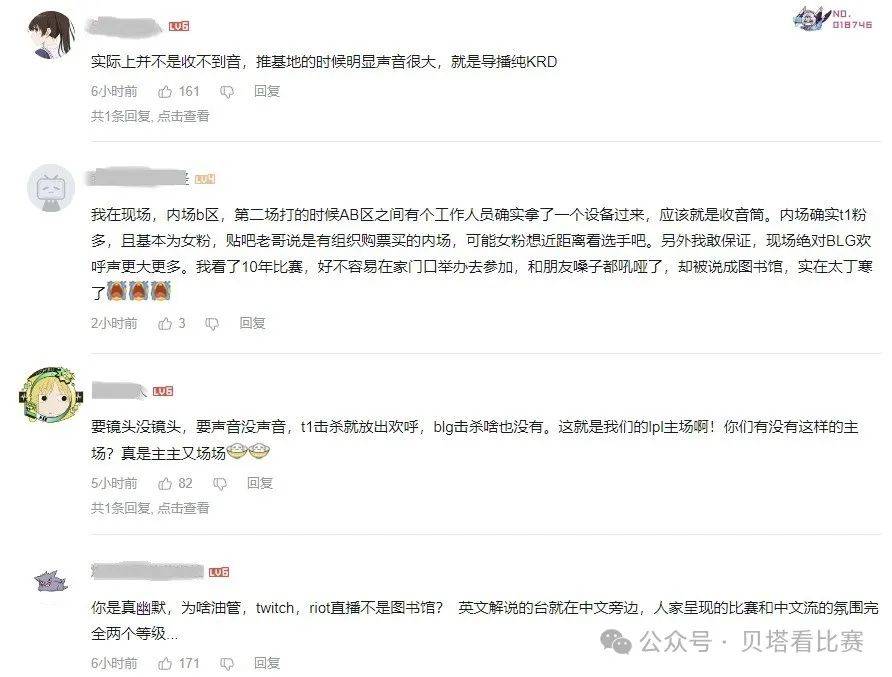Like the comment with 171 likes
892x677 pixels.
tap(165, 663)
